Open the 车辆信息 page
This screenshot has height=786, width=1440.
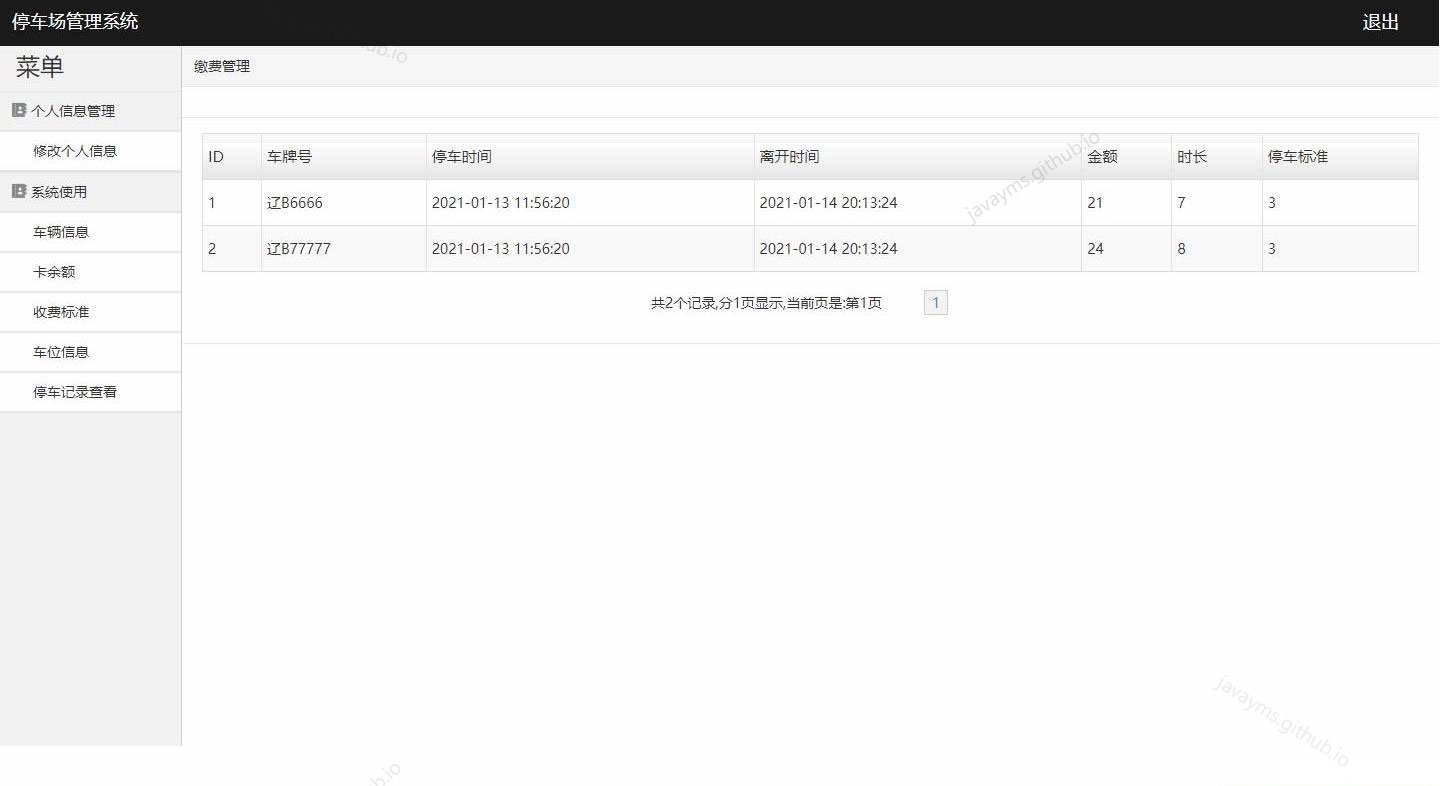click(60, 231)
